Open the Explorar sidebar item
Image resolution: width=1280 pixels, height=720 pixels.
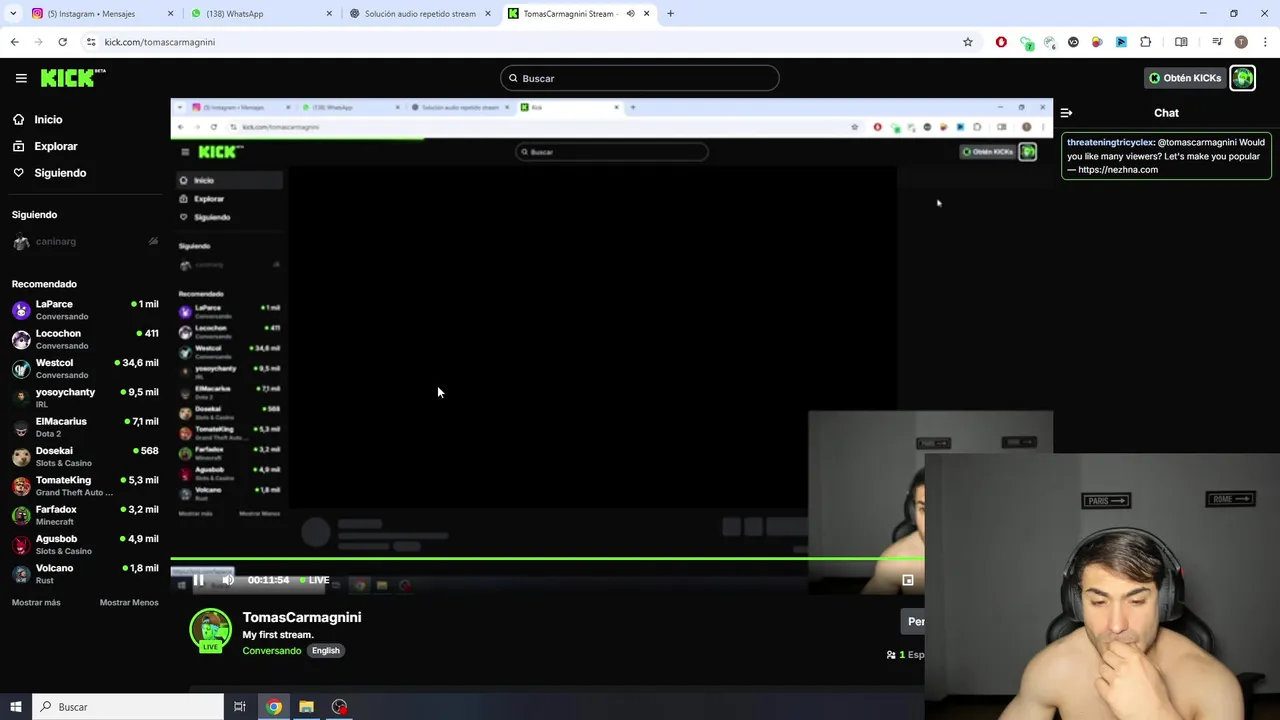point(56,146)
